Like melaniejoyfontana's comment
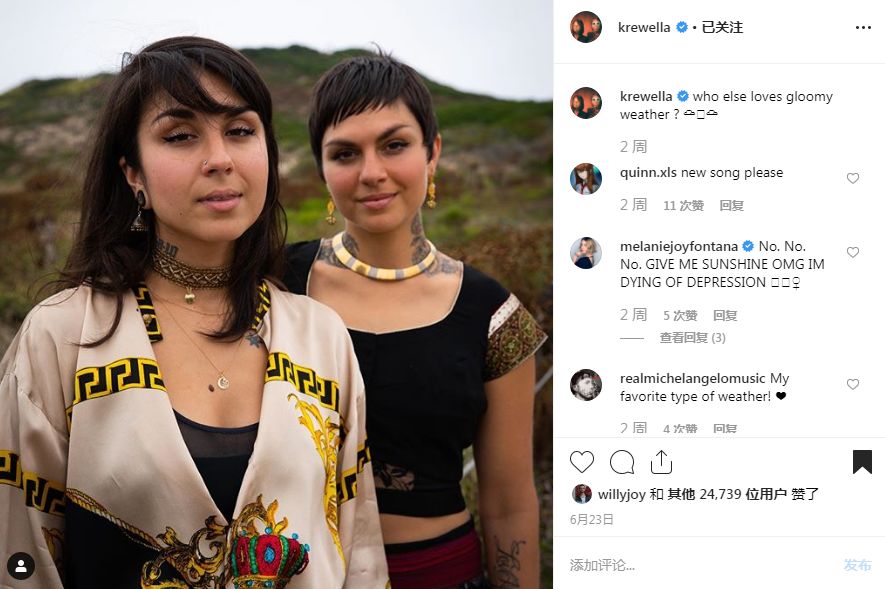 coord(853,252)
